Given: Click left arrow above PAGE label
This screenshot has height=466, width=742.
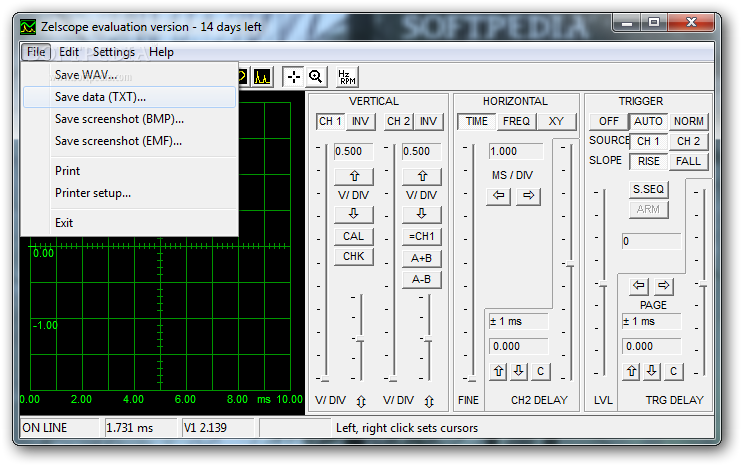Looking at the screenshot, I should [639, 285].
